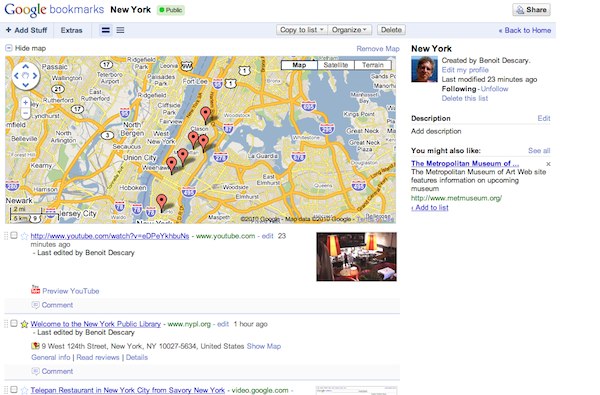Click the Preview YouTube icon

pyautogui.click(x=36, y=289)
